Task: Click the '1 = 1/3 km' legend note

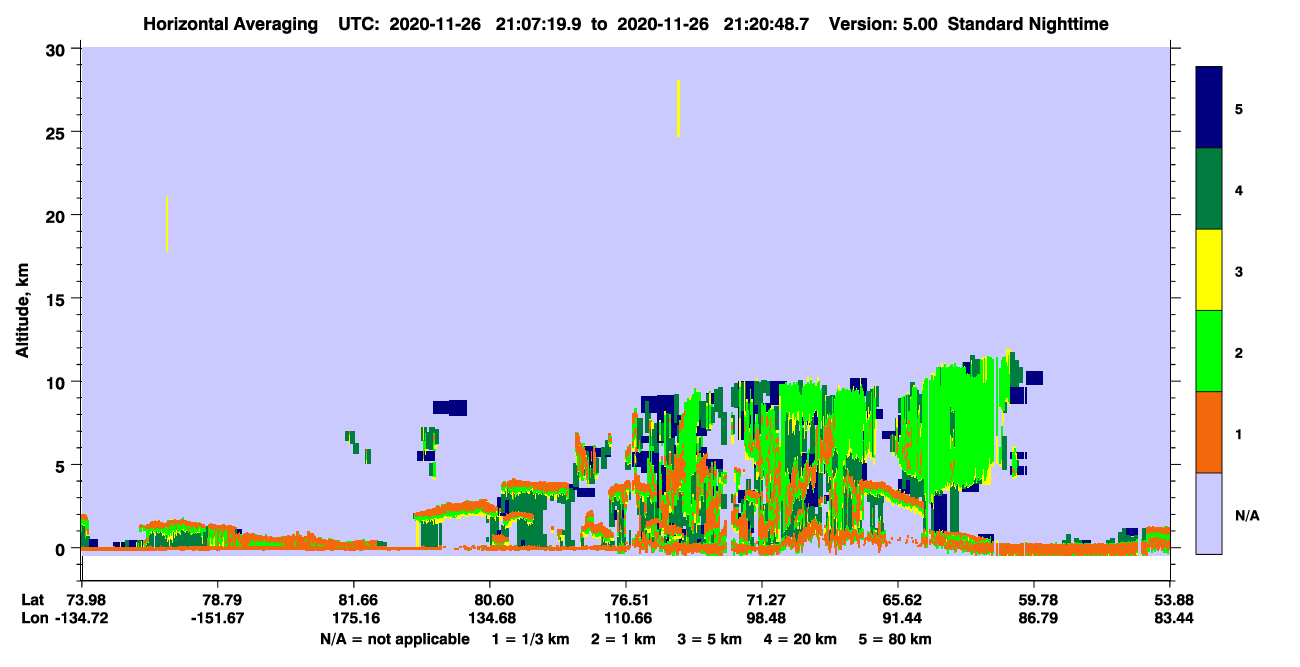Action: click(x=531, y=639)
